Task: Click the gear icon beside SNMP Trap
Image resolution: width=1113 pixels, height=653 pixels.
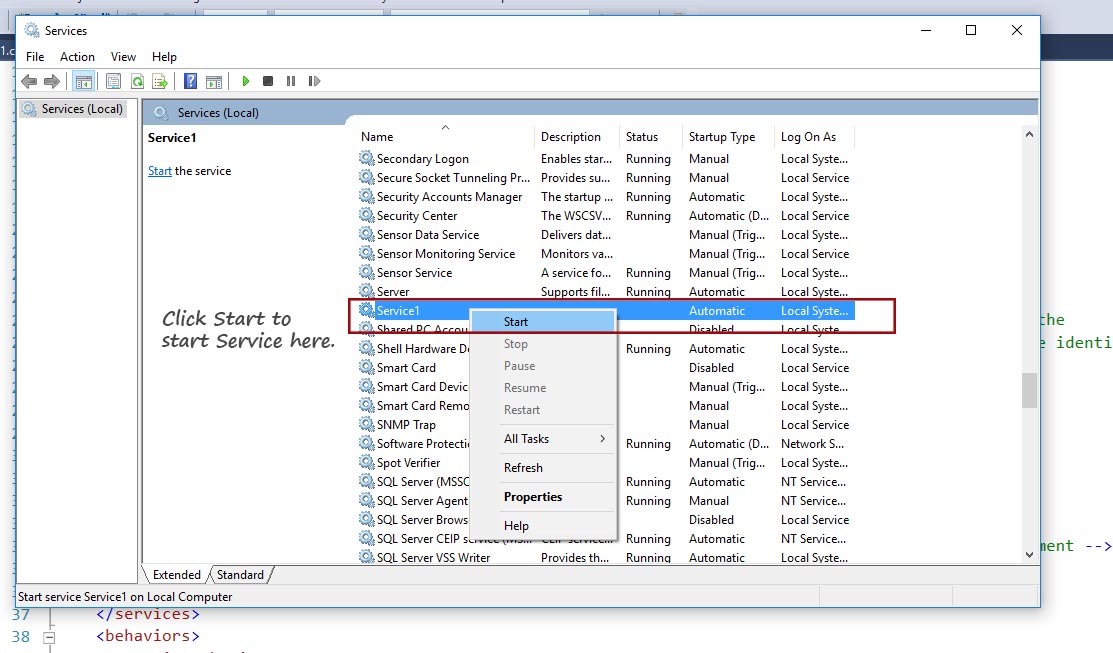Action: point(366,424)
